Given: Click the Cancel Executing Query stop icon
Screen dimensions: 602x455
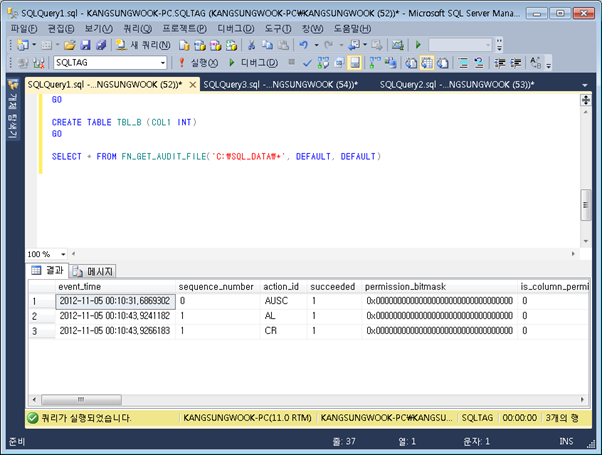Looking at the screenshot, I should point(291,62).
